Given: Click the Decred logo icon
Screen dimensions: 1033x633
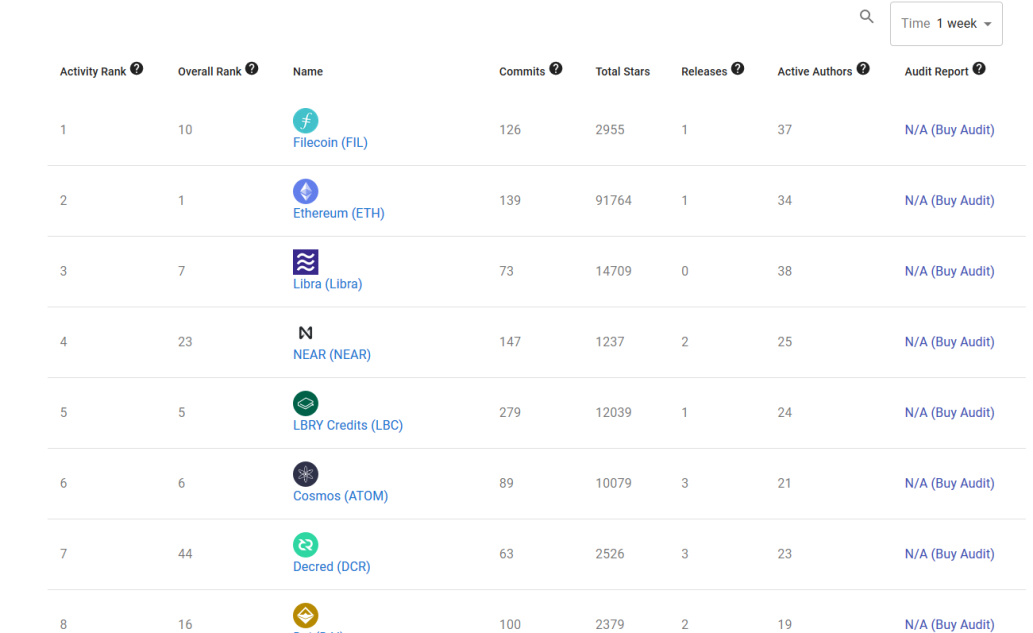Looking at the screenshot, I should coord(306,545).
